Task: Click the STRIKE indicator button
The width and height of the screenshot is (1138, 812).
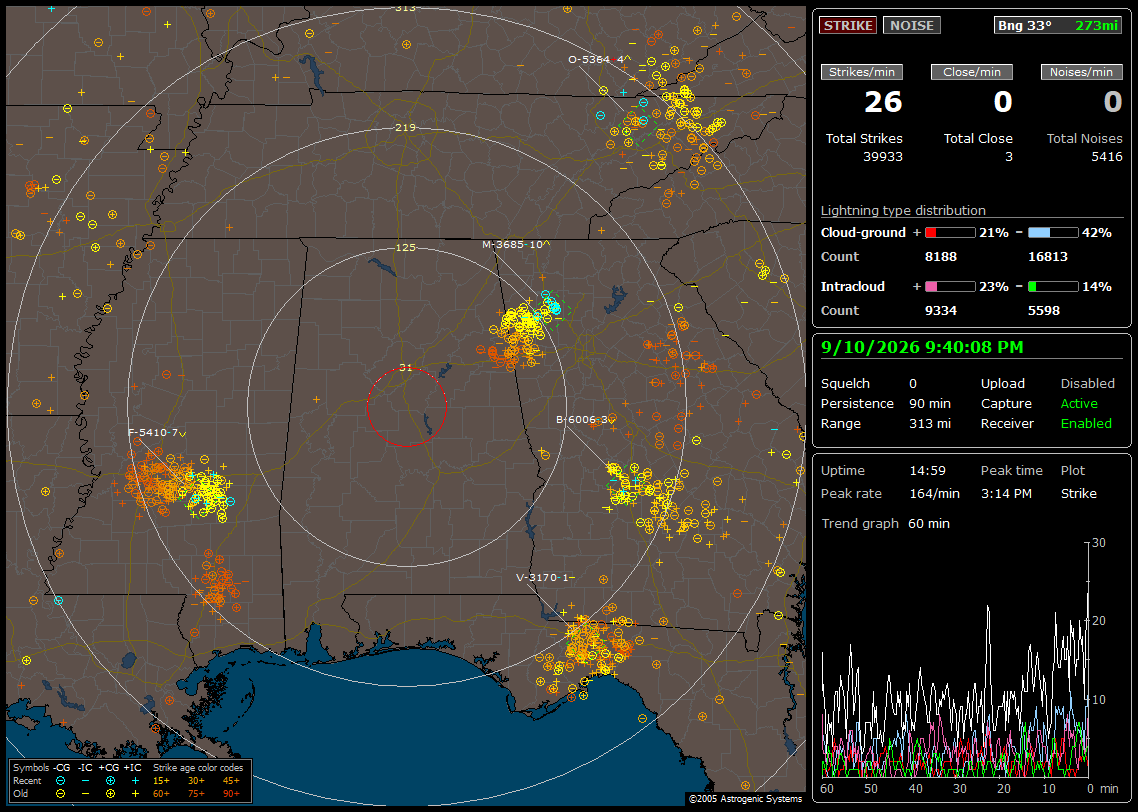Action: point(848,25)
